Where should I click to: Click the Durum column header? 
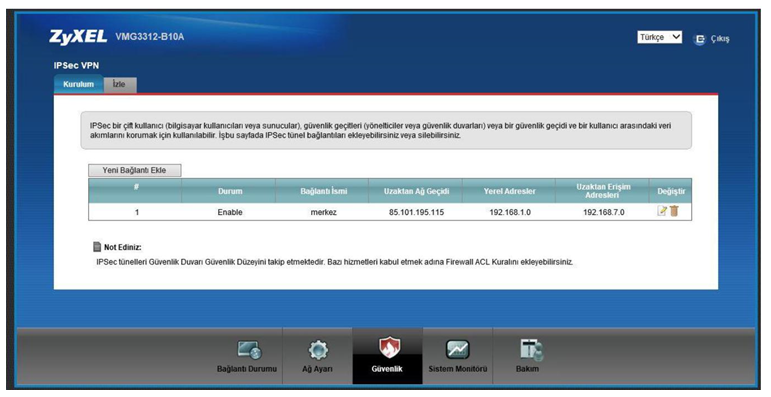pos(230,191)
